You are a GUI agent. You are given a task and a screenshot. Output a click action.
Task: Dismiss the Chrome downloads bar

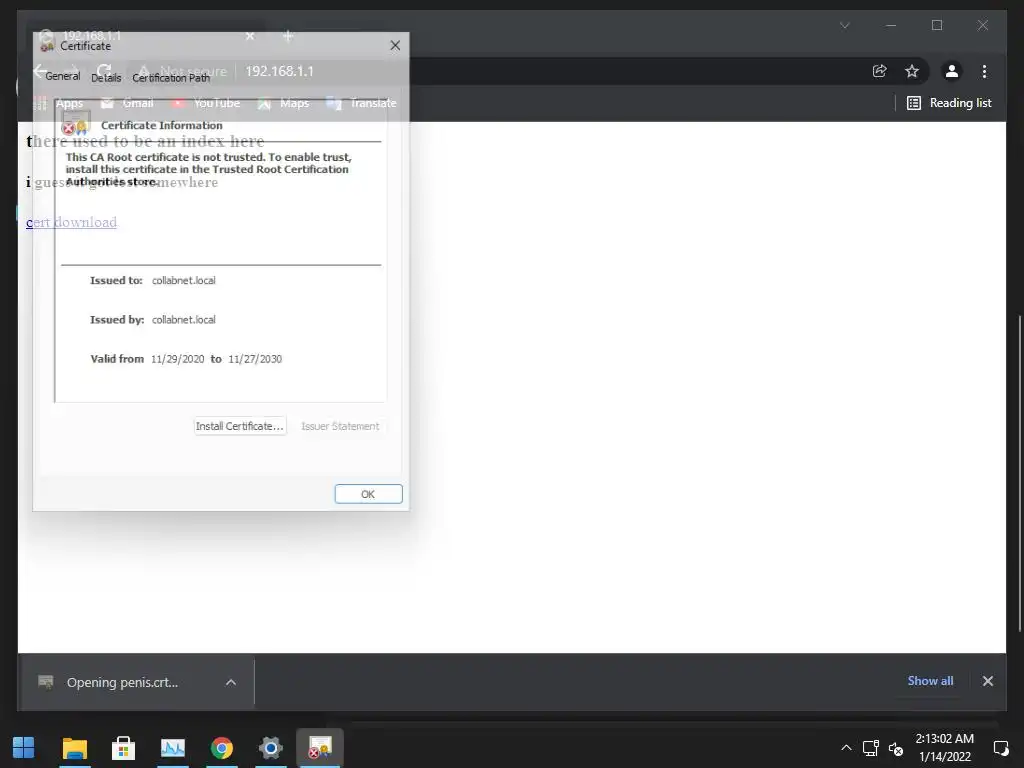[987, 681]
